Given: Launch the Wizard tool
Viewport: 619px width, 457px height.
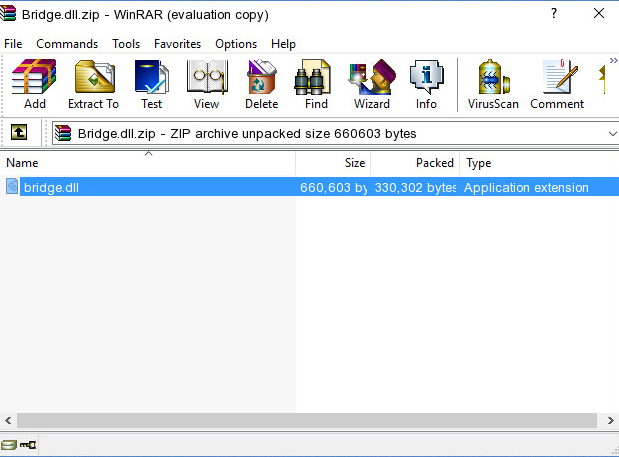Looking at the screenshot, I should click(372, 84).
